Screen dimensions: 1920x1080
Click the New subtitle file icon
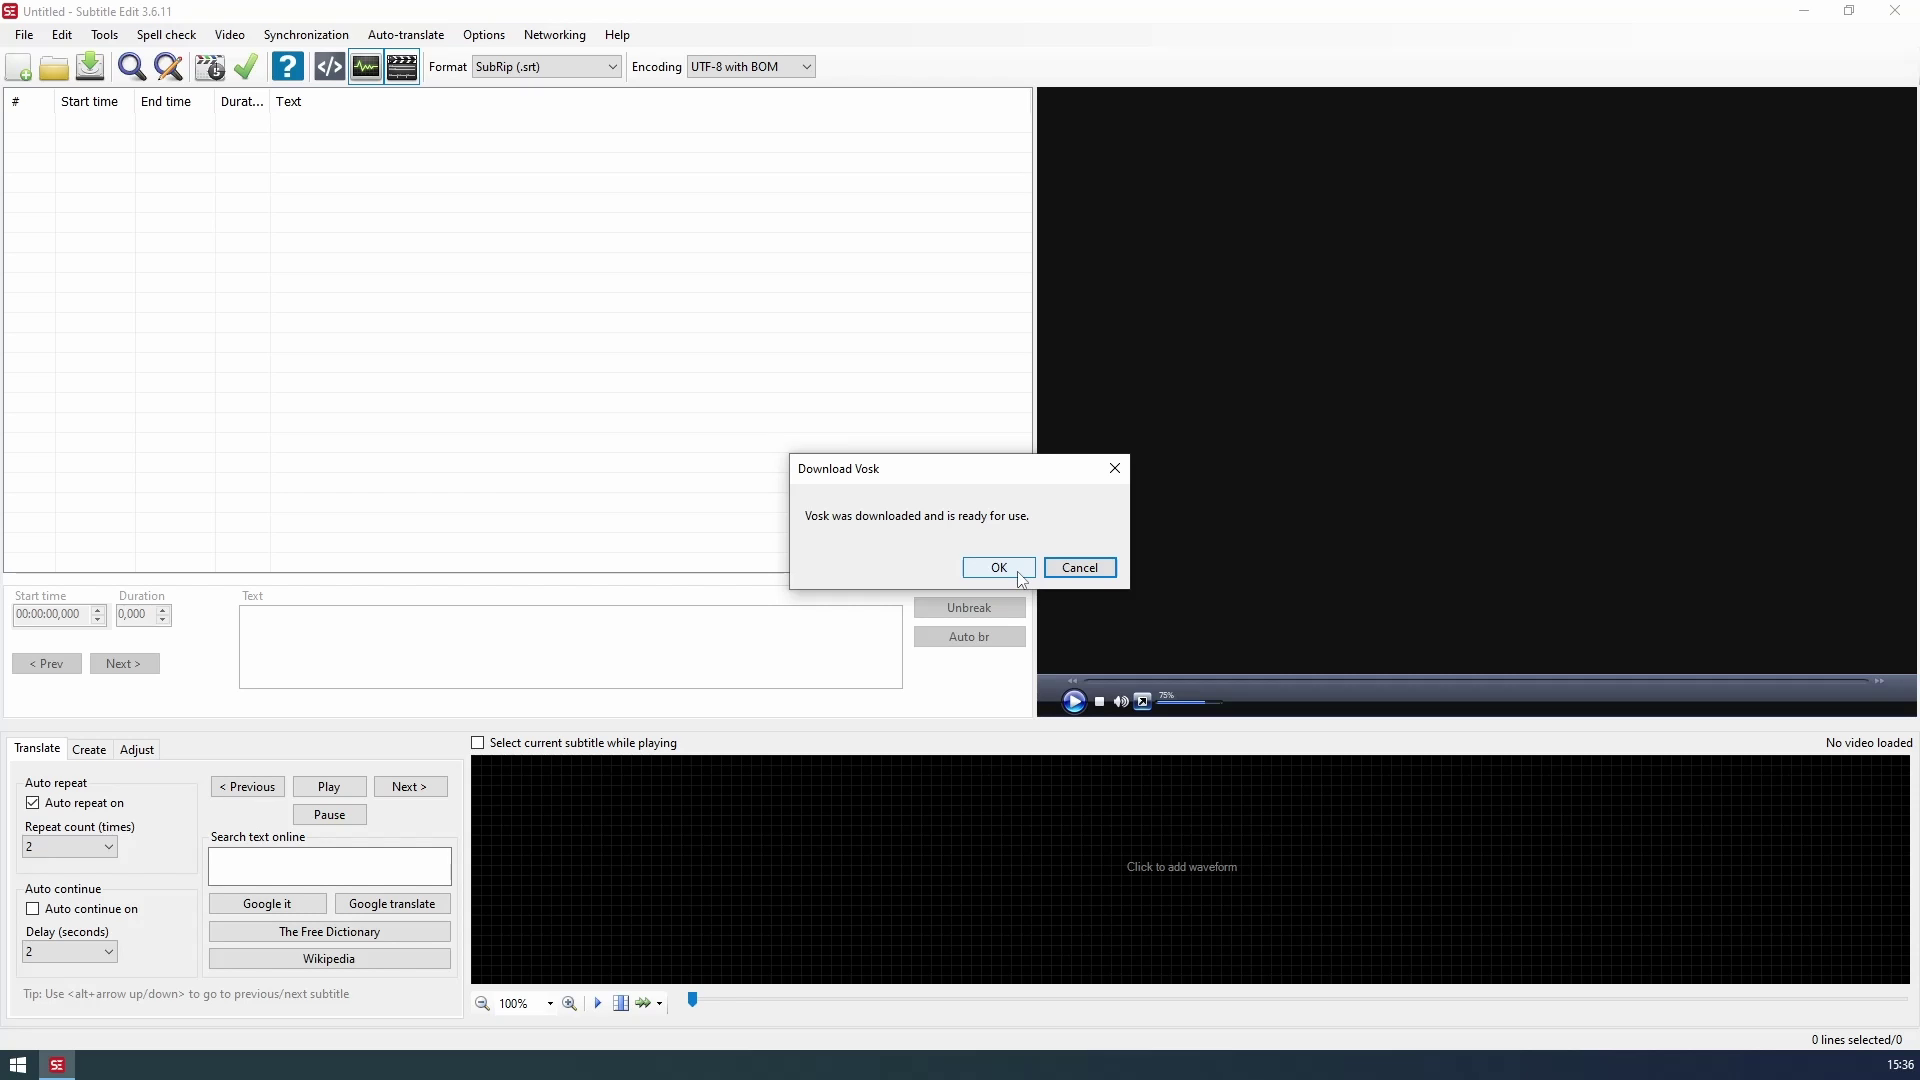pos(18,67)
